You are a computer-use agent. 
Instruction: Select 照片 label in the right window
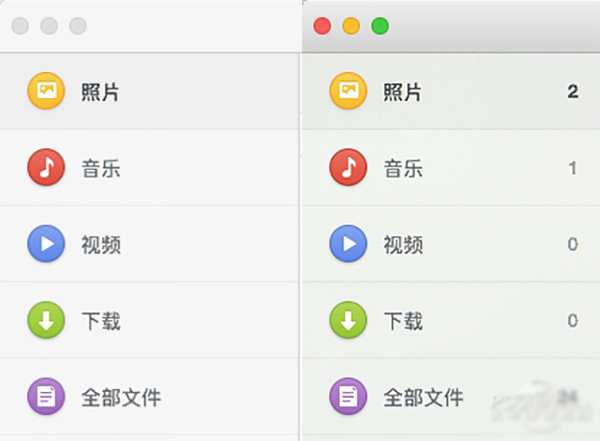(x=403, y=92)
